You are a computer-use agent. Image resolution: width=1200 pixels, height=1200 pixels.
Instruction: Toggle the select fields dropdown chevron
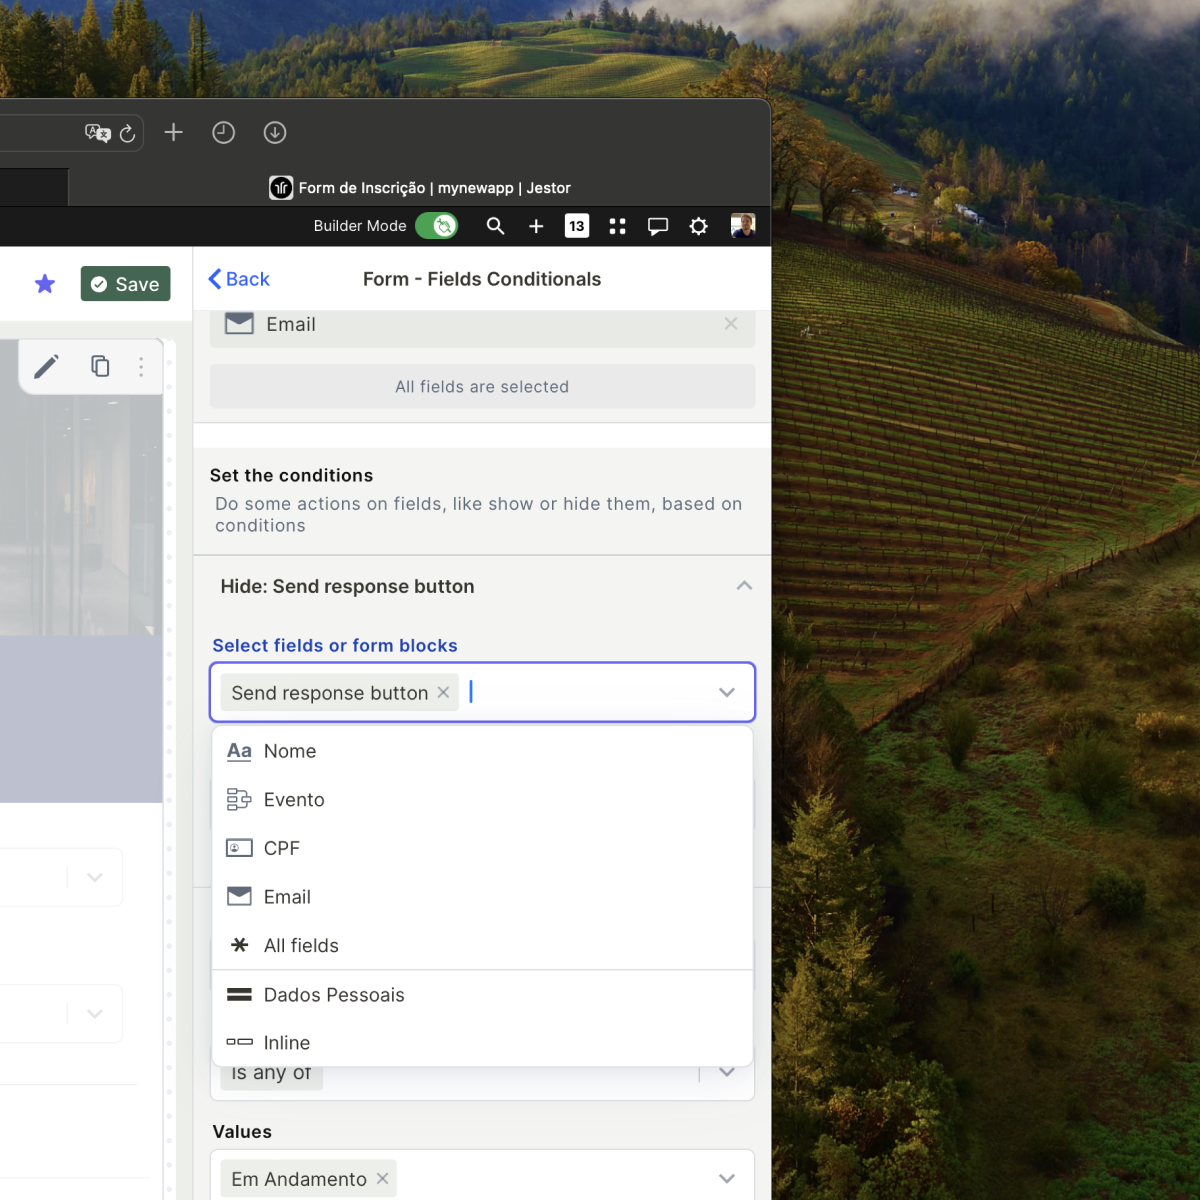(x=727, y=692)
